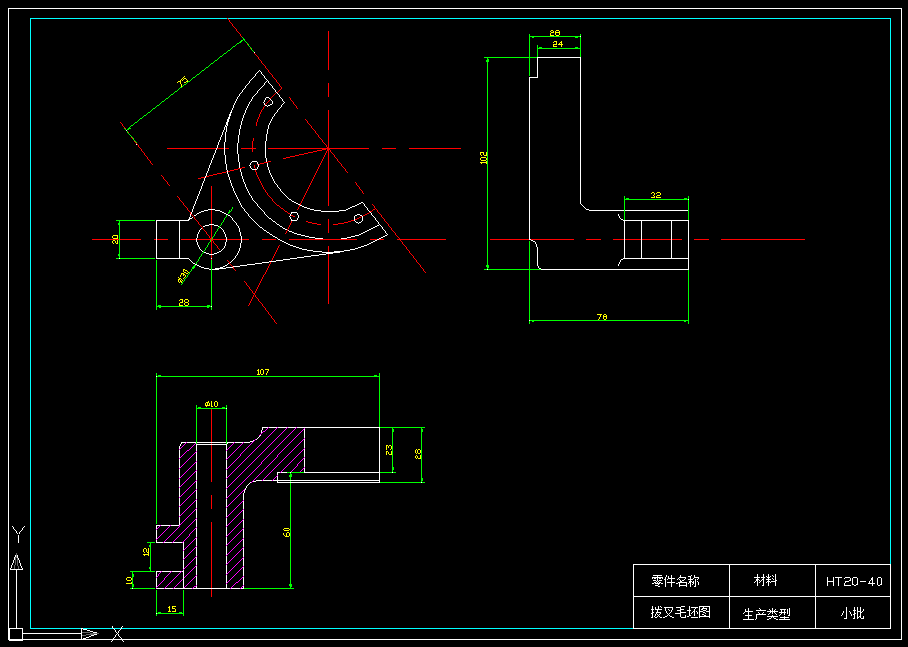Select the "28" dimension below the fork plan view

pos(184,302)
